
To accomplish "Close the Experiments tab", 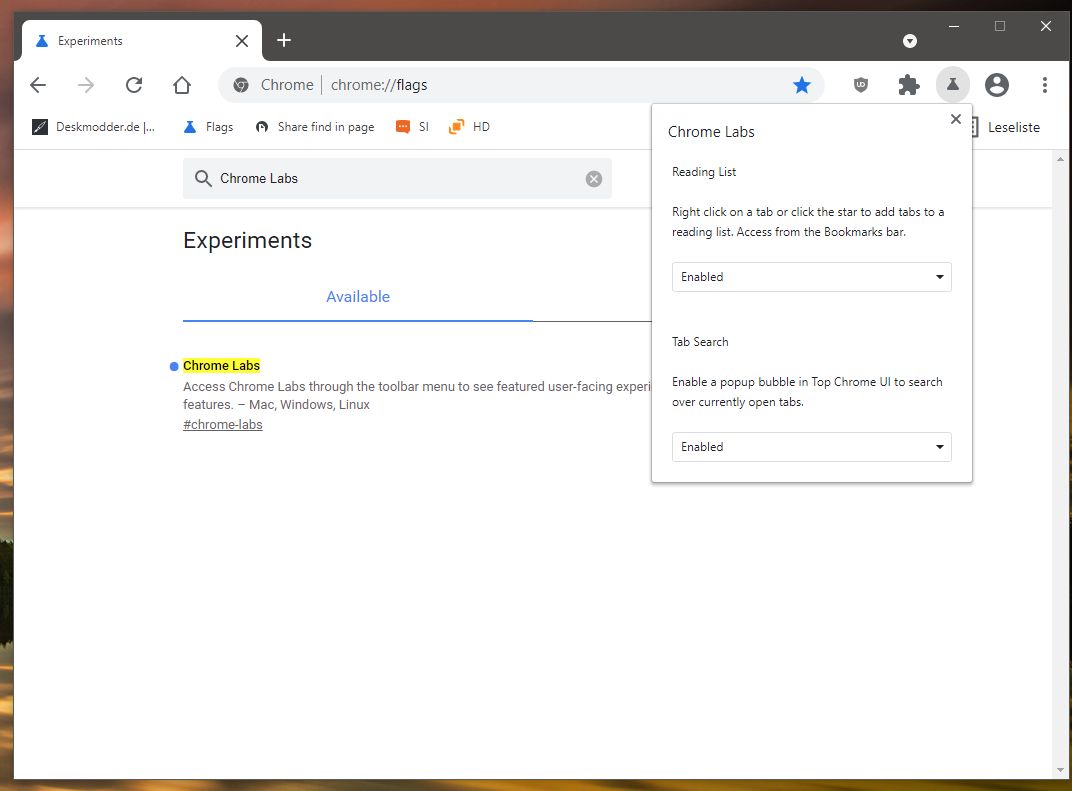I will 242,41.
